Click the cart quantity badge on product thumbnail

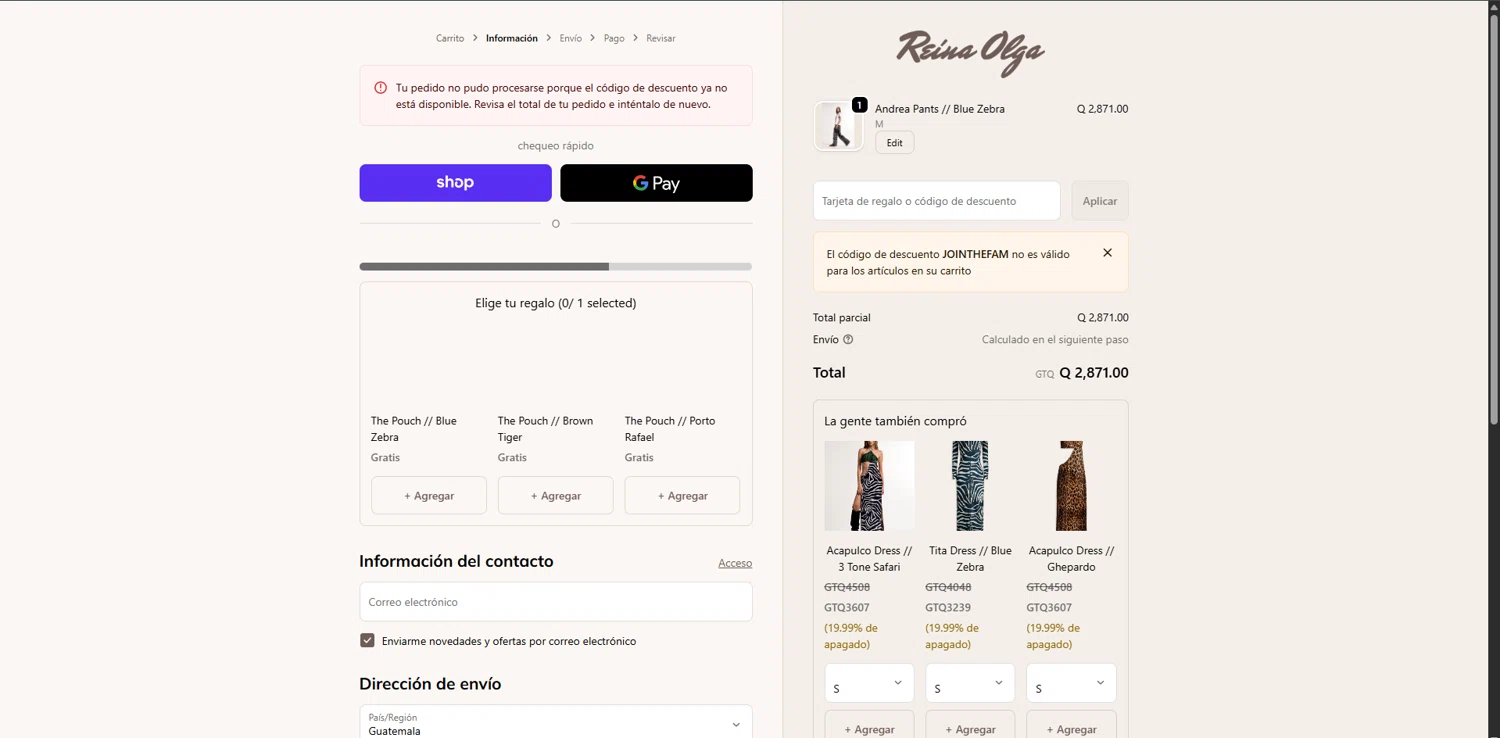coord(859,105)
